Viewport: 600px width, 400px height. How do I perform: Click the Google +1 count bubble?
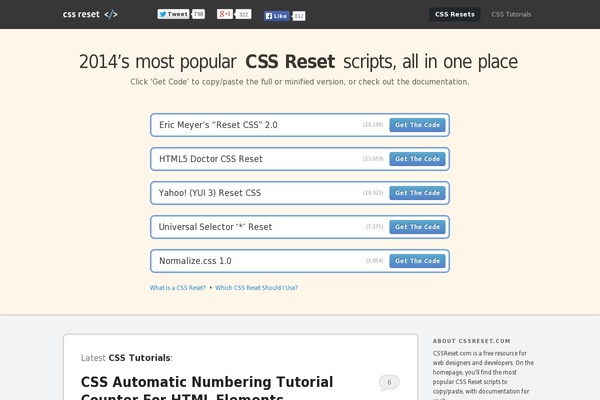click(x=243, y=15)
